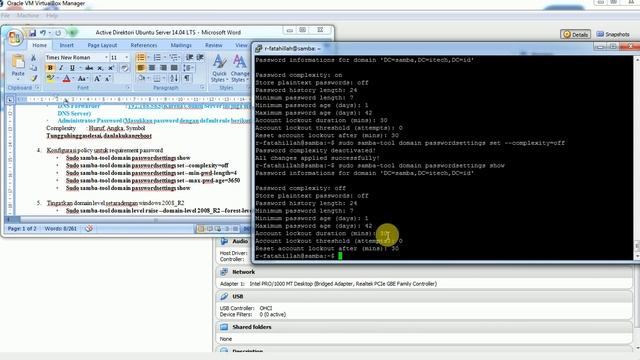
Task: Select the Format Painter brush
Action: pyautogui.click(x=33, y=78)
